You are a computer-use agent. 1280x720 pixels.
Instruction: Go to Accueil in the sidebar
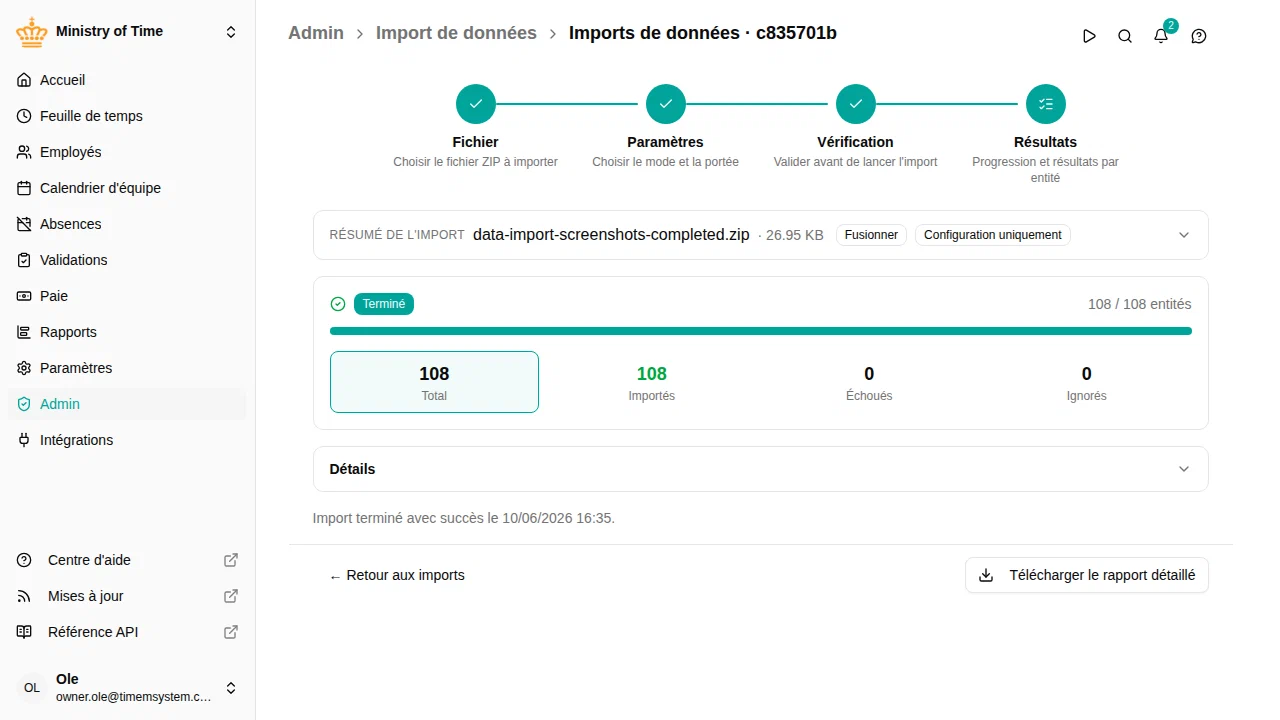[128, 80]
